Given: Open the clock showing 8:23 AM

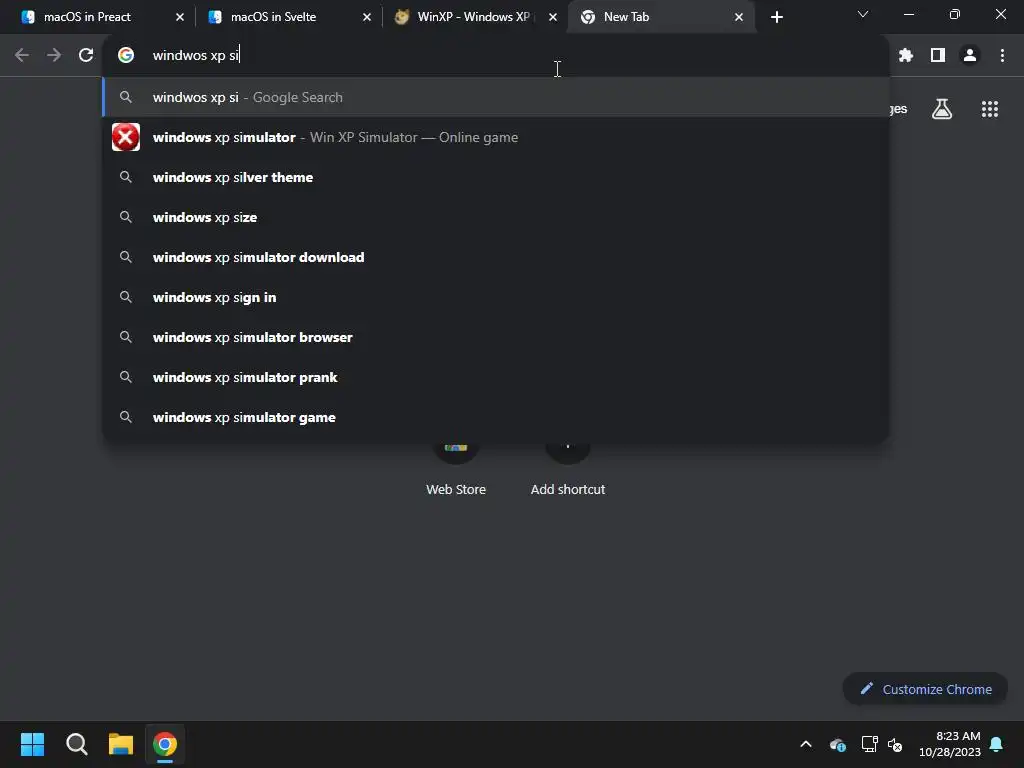Looking at the screenshot, I should click(950, 744).
